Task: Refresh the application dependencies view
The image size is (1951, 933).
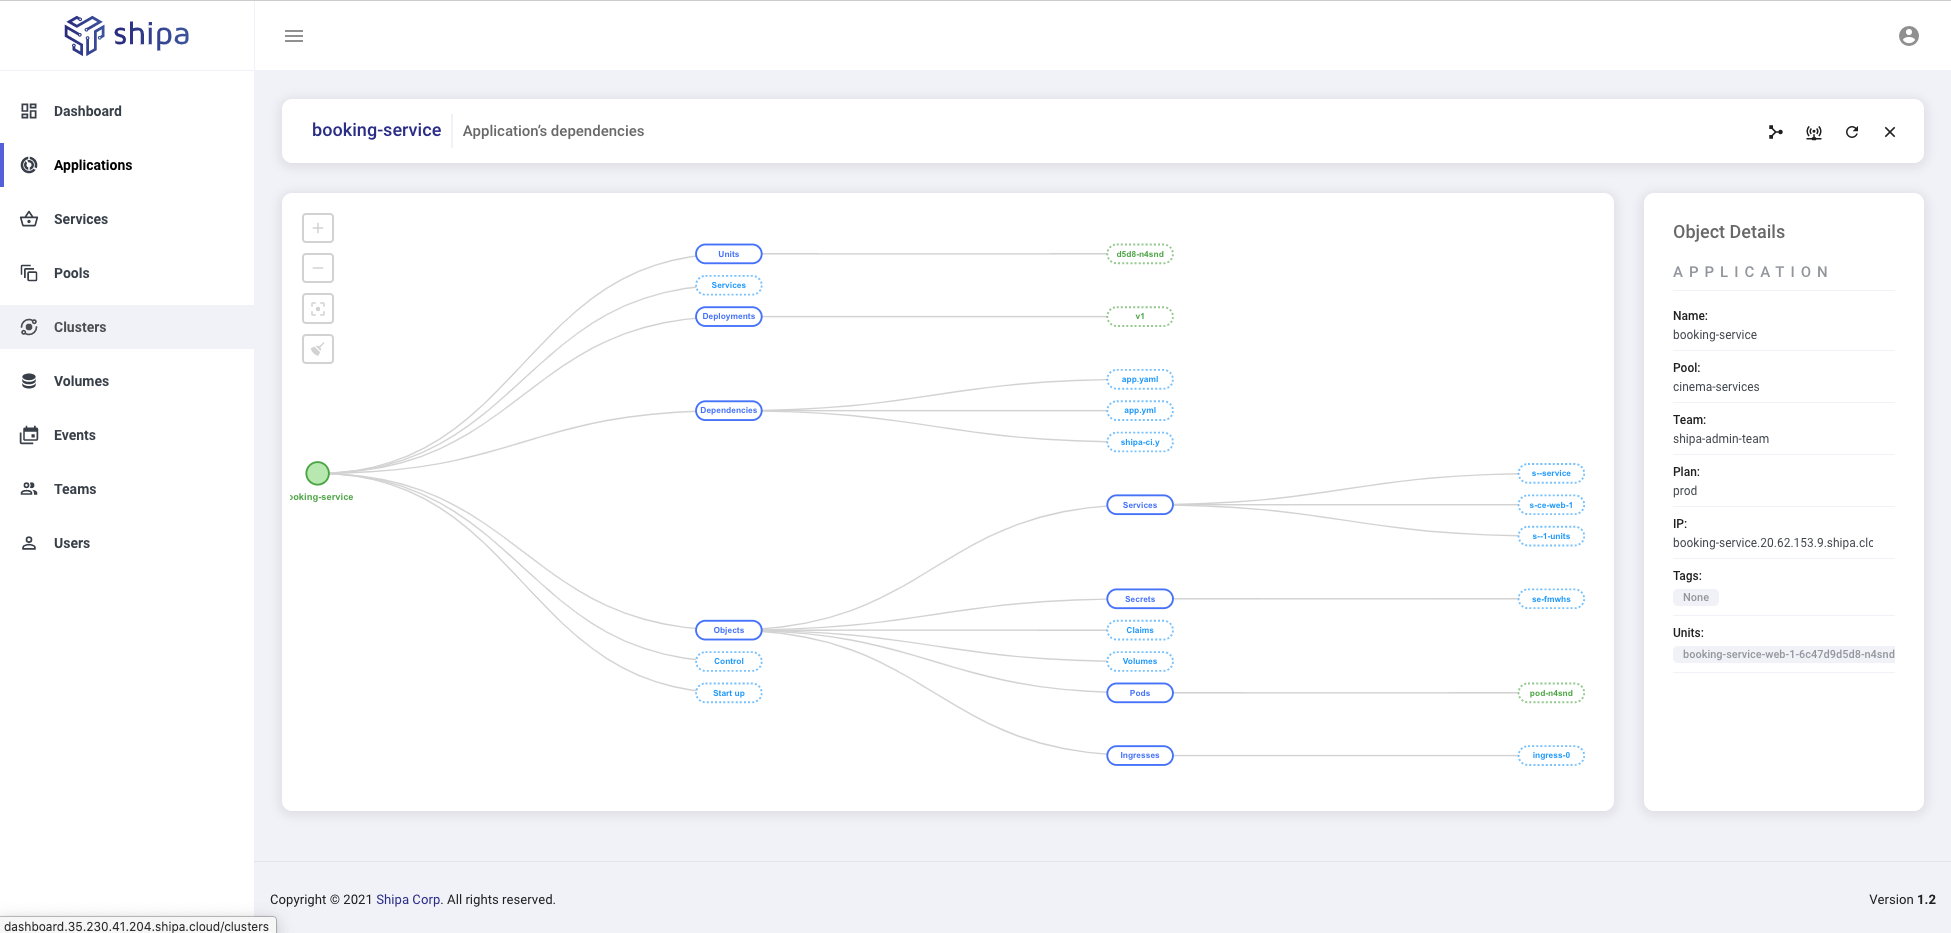Action: pyautogui.click(x=1851, y=132)
